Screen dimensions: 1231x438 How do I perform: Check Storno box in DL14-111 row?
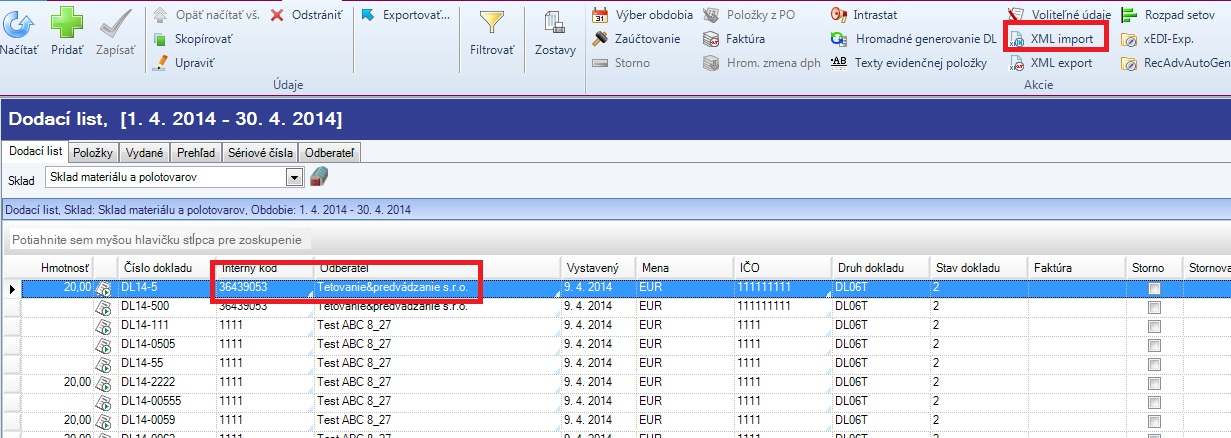1154,326
